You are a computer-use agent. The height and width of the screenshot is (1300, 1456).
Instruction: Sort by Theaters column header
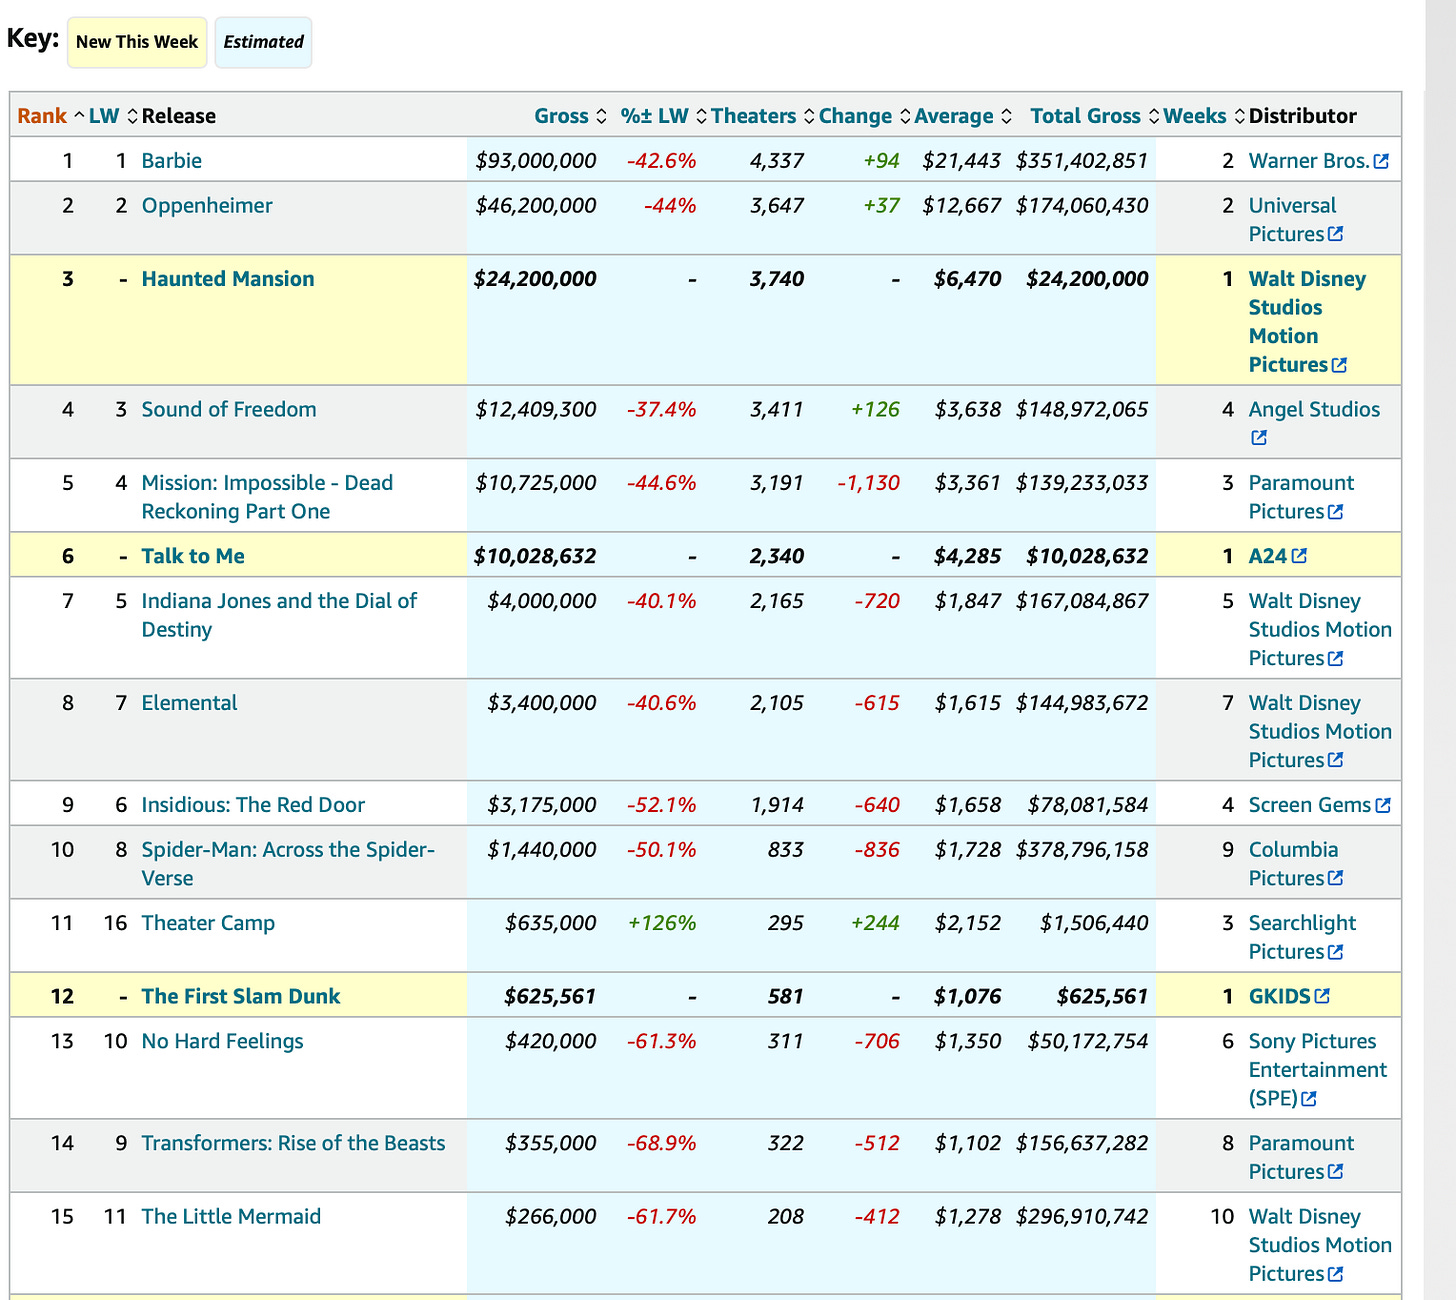coord(763,116)
